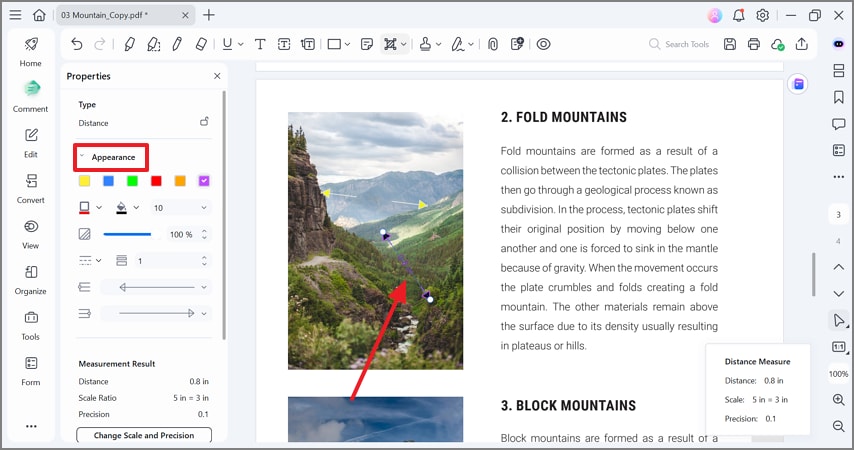Screen dimensions: 854x450
Task: Close the Properties panel
Action: coord(217,76)
